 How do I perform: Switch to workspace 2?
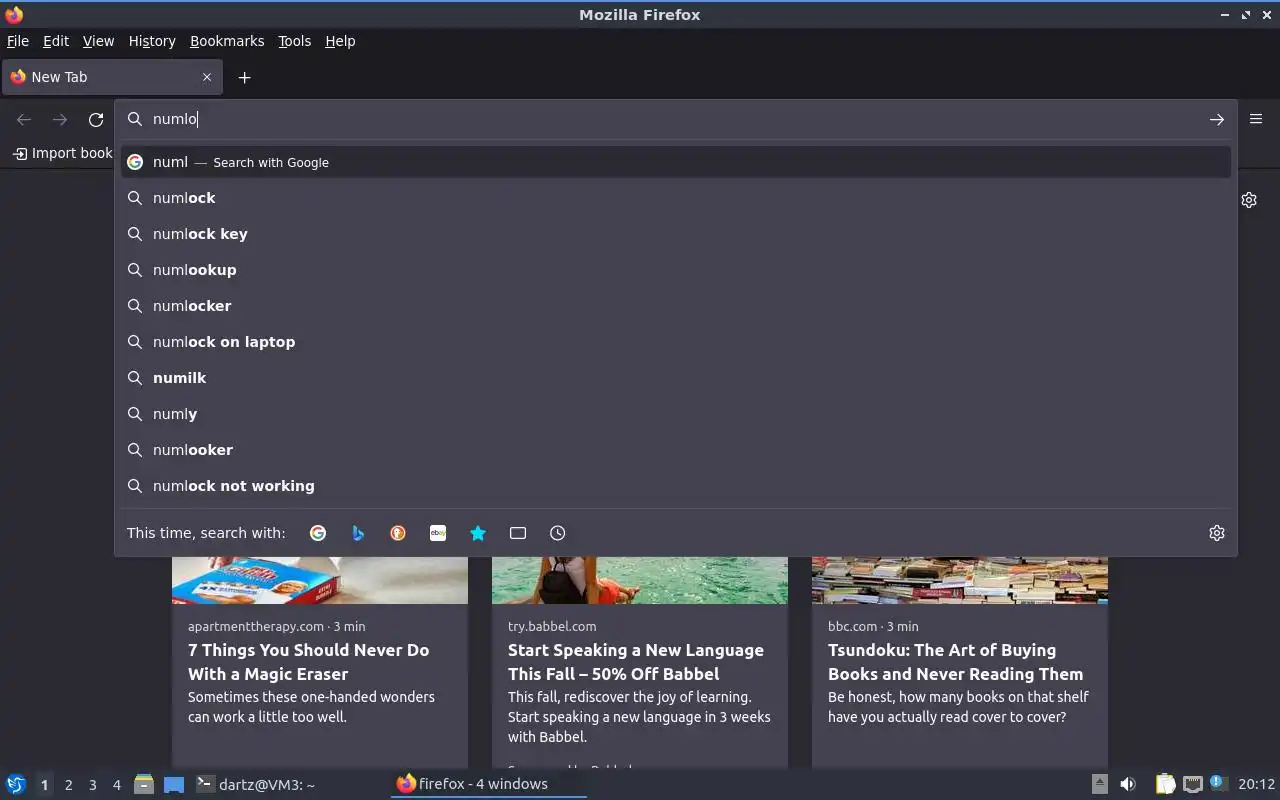pyautogui.click(x=68, y=785)
